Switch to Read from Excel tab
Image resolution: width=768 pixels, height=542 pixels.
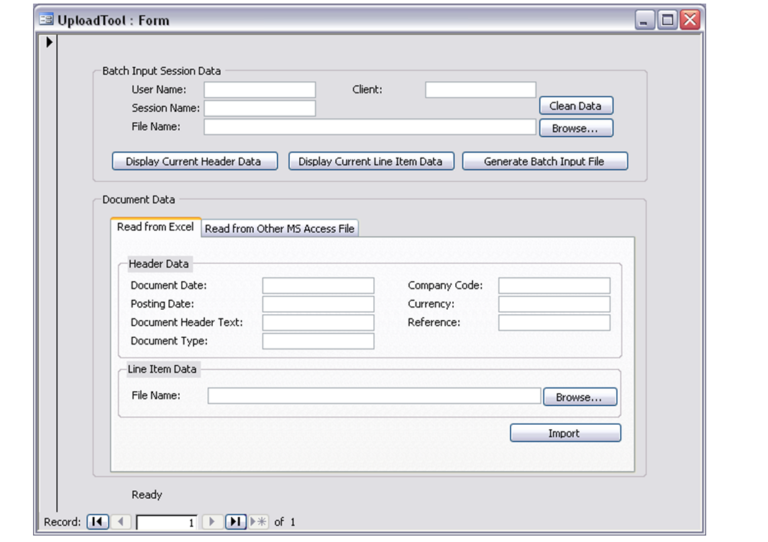pos(155,227)
